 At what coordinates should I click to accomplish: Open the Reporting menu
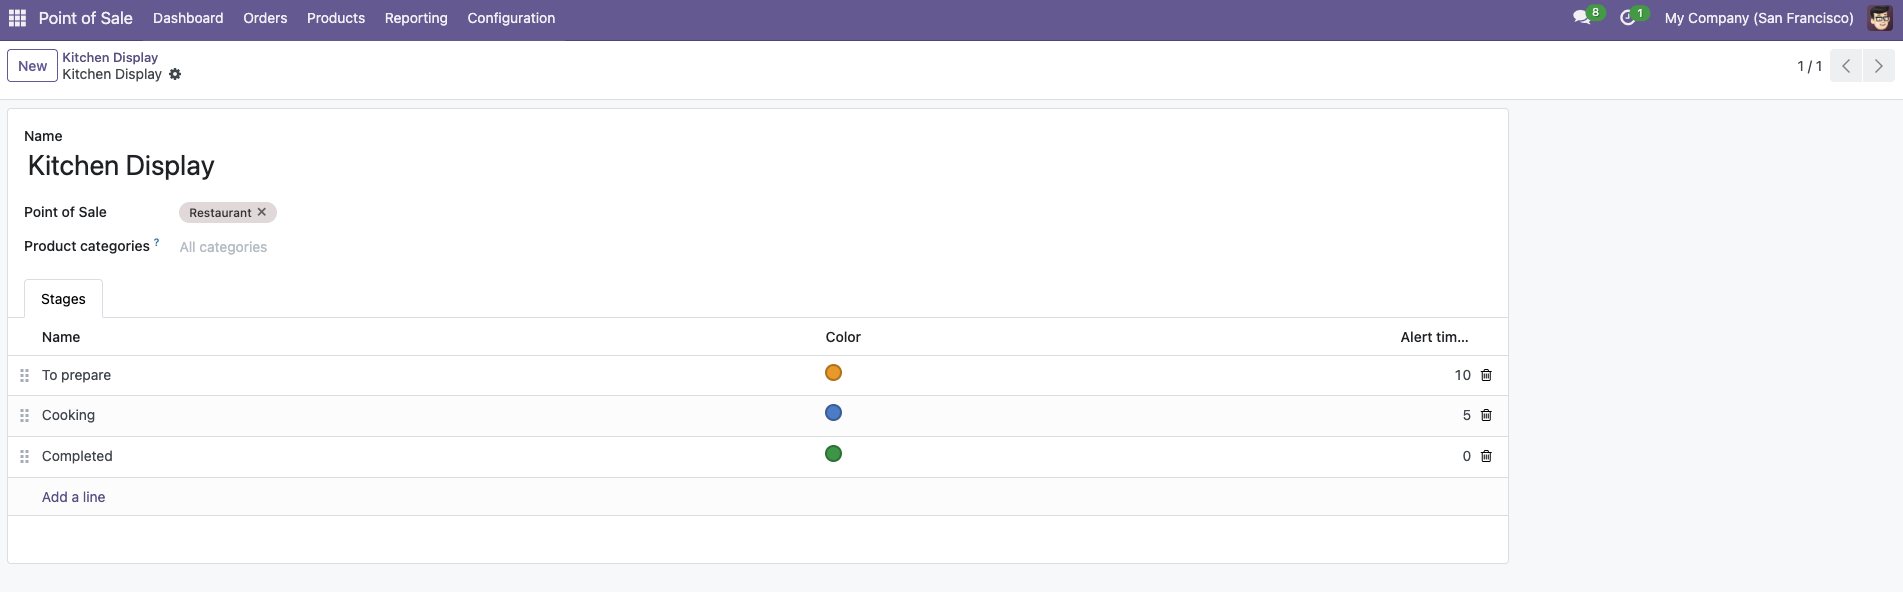click(416, 18)
